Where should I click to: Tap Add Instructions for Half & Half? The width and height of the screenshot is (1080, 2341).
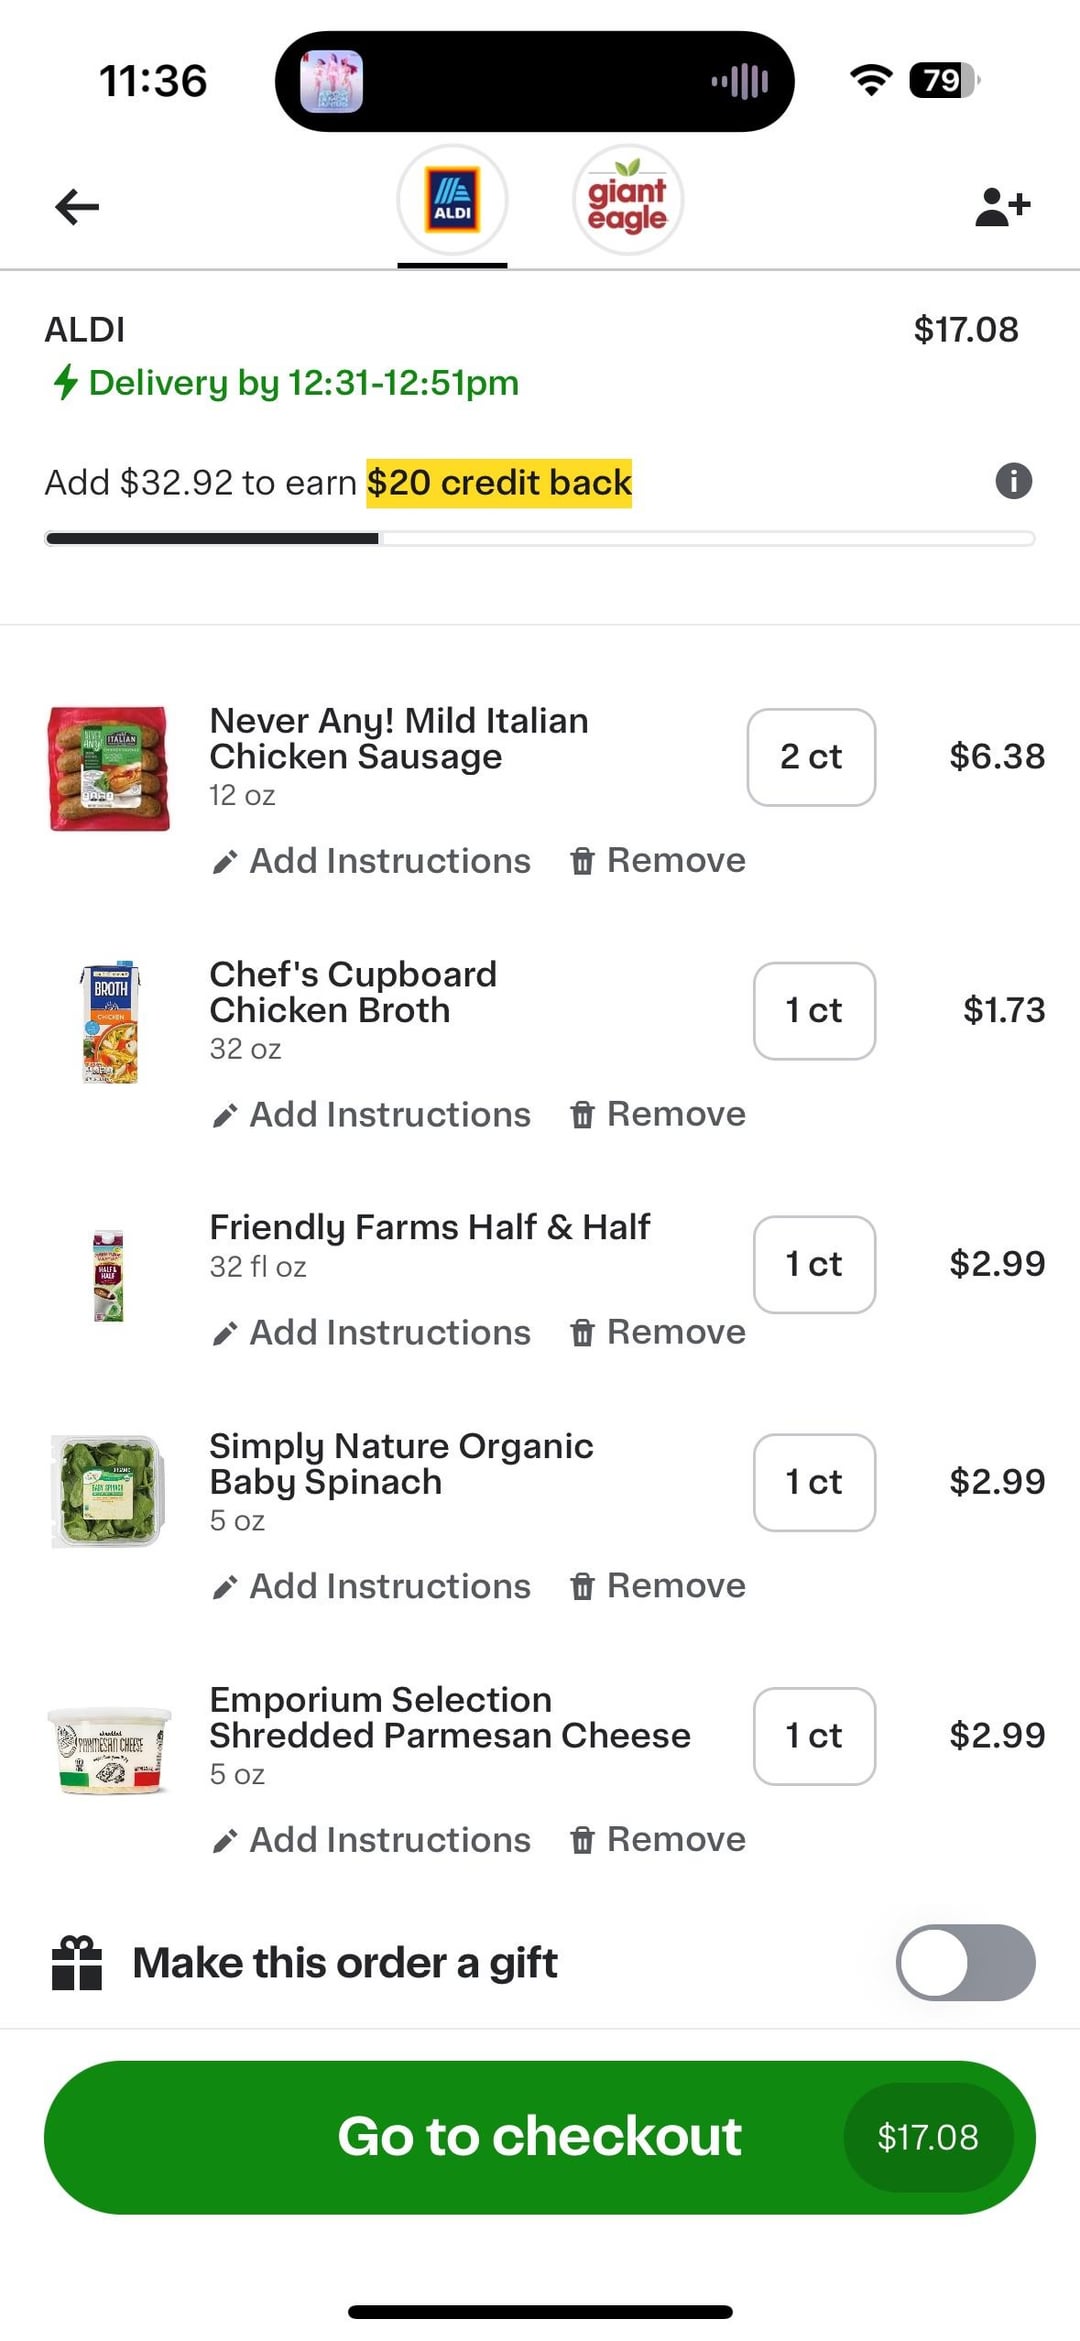point(389,1333)
